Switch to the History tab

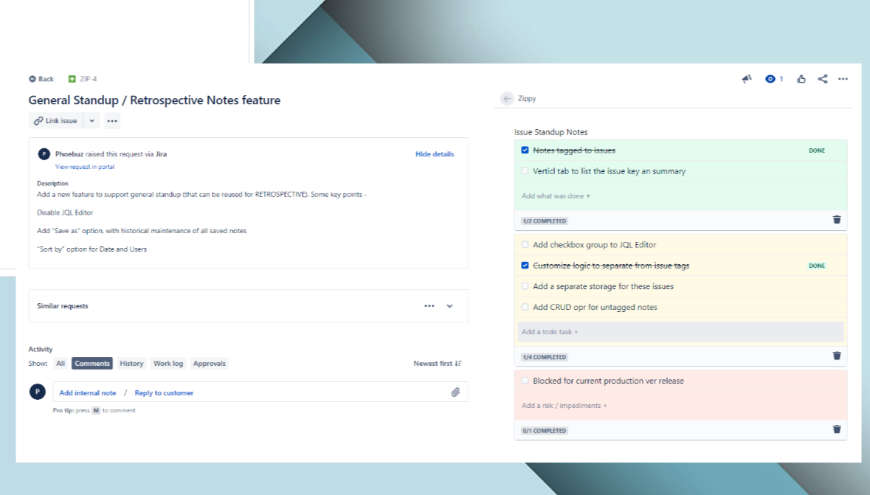(131, 363)
